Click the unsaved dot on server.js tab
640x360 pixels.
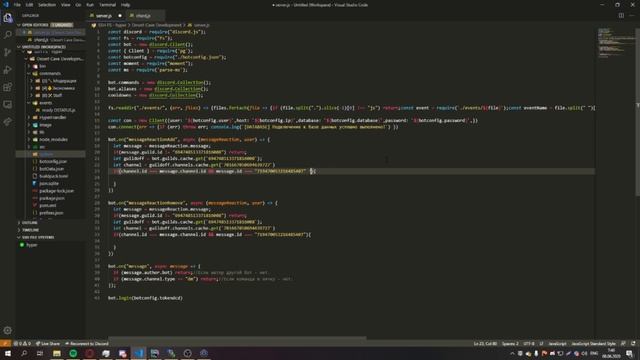coord(120,16)
